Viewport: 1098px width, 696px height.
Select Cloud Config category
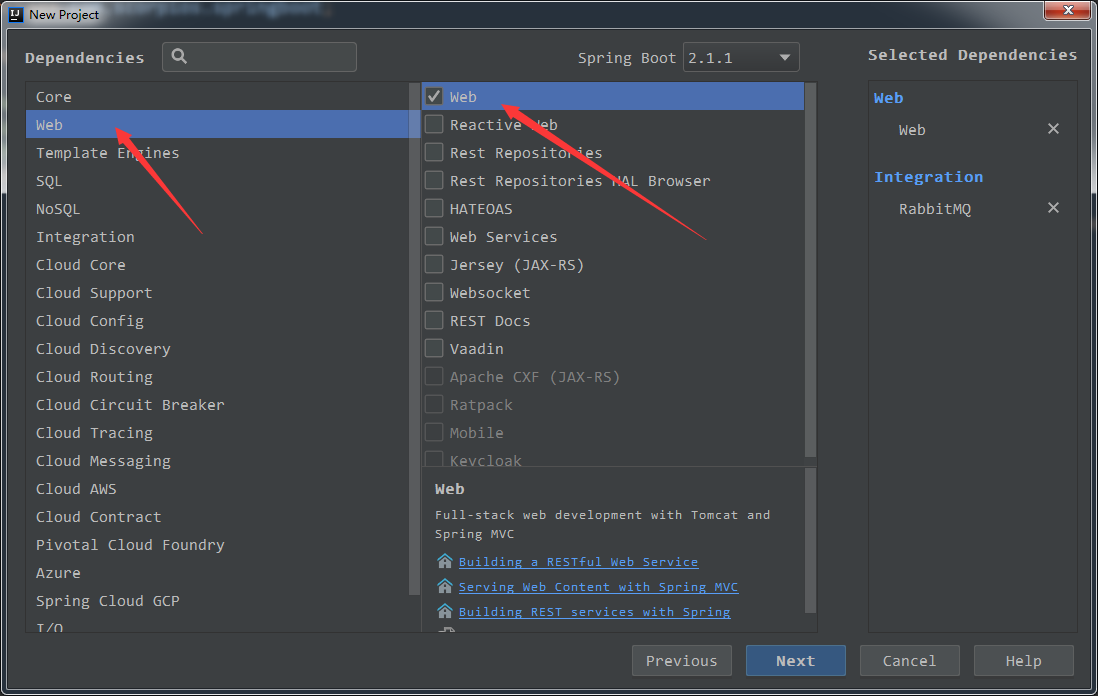tap(218, 321)
